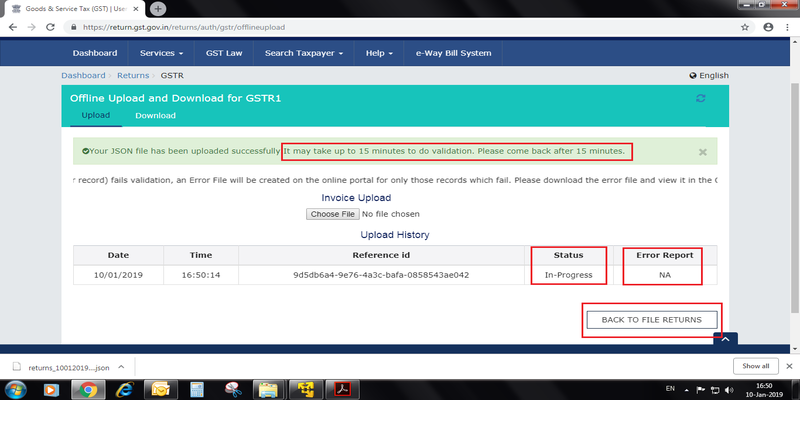
Task: Click the browser forward arrow
Action: coord(32,27)
